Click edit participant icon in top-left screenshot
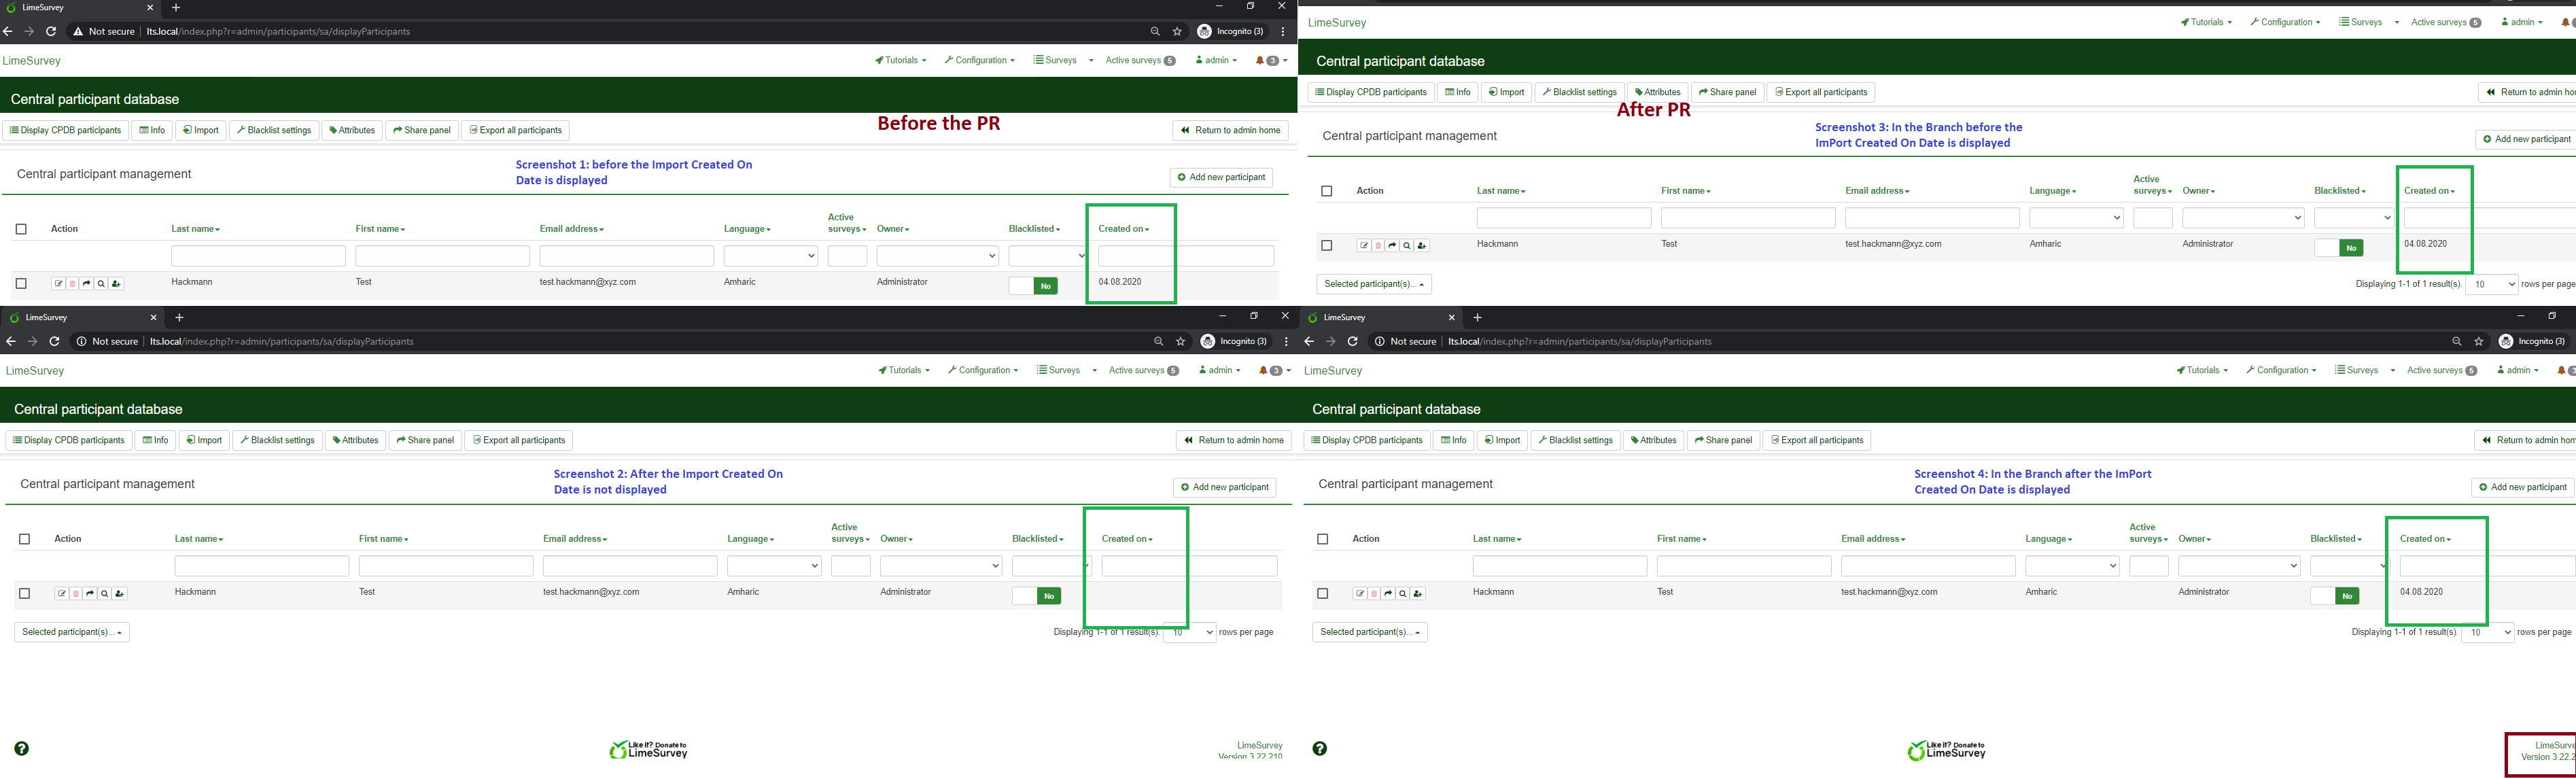 coord(58,284)
